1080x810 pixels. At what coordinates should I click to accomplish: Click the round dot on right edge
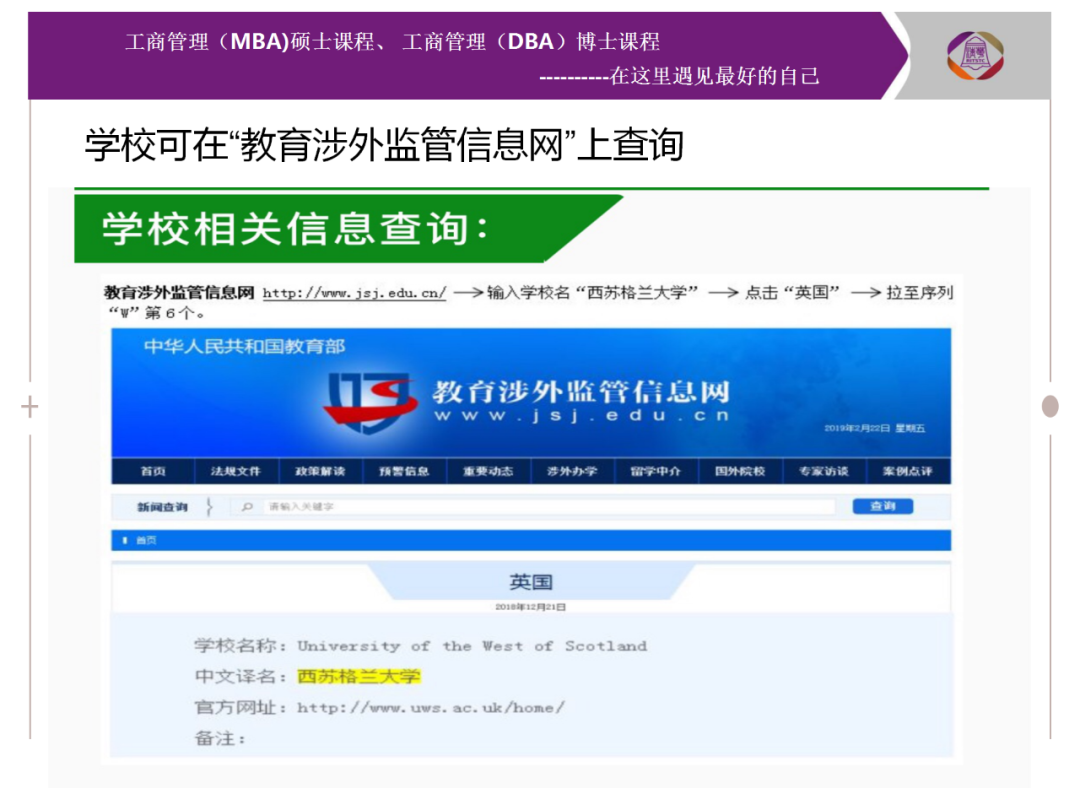click(x=1049, y=406)
